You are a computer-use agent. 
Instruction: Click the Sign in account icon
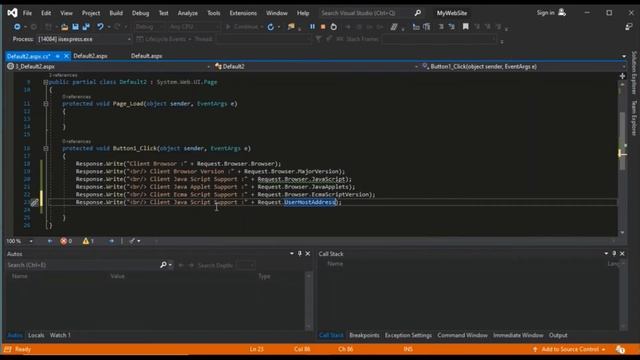pyautogui.click(x=562, y=13)
